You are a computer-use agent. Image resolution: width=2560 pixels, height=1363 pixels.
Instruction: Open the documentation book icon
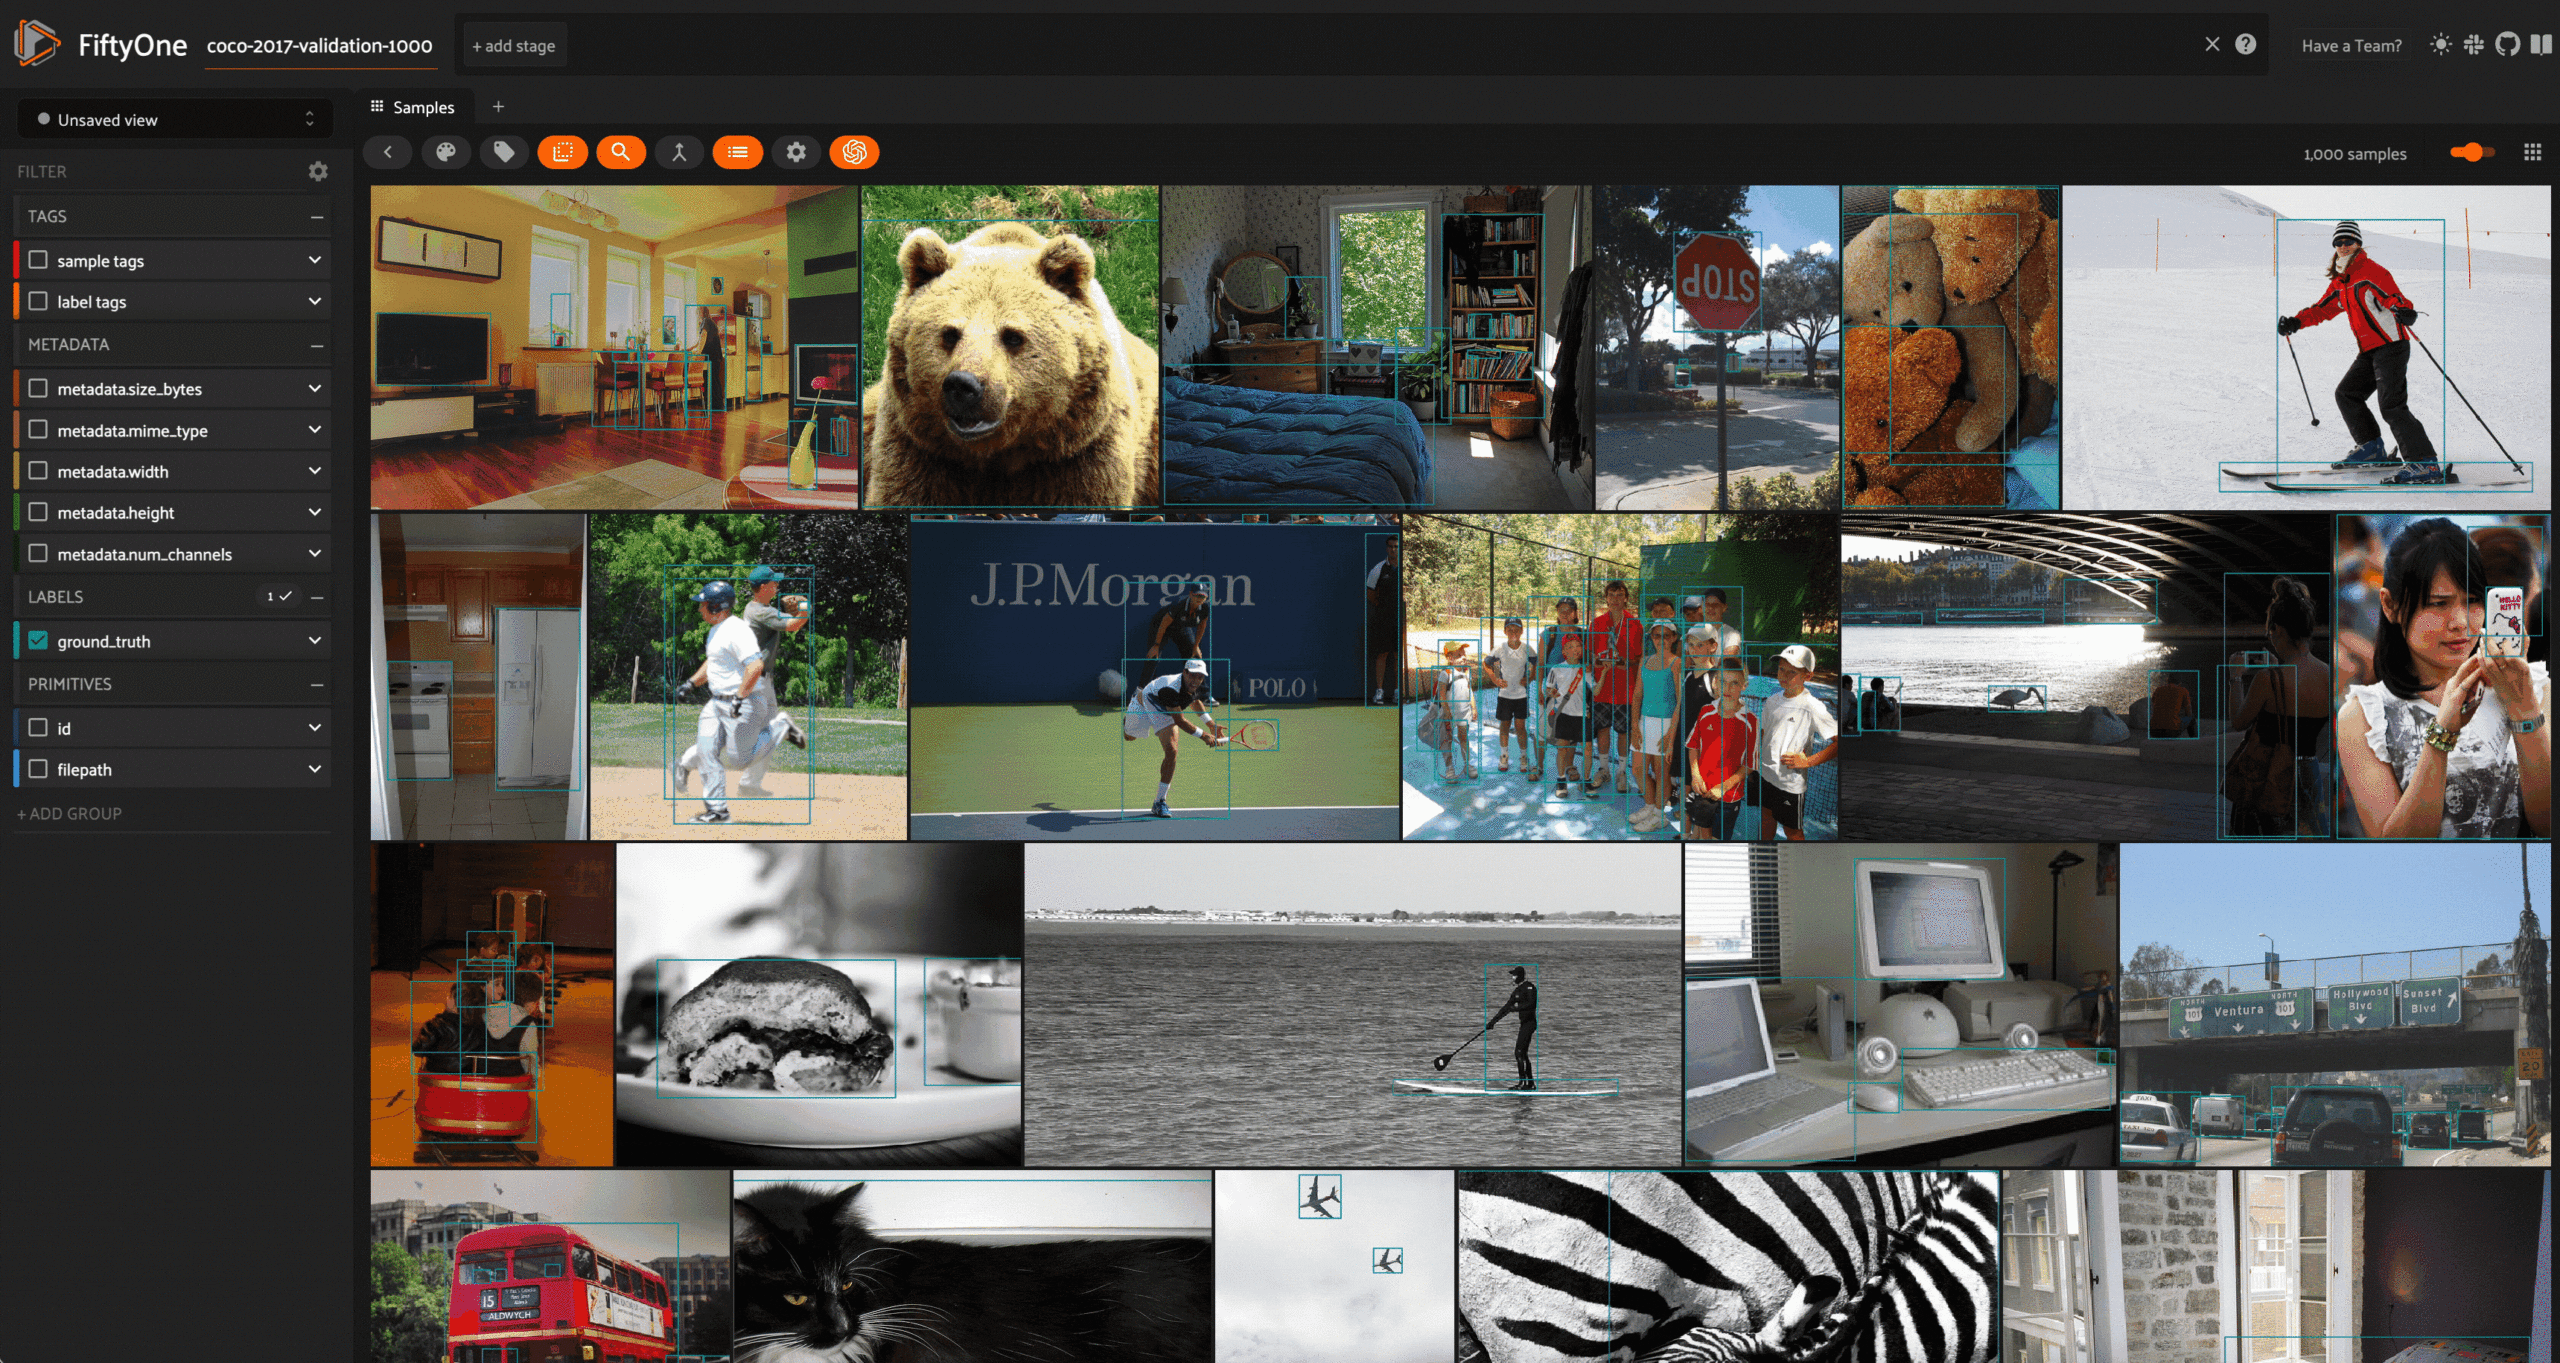pyautogui.click(x=2541, y=45)
